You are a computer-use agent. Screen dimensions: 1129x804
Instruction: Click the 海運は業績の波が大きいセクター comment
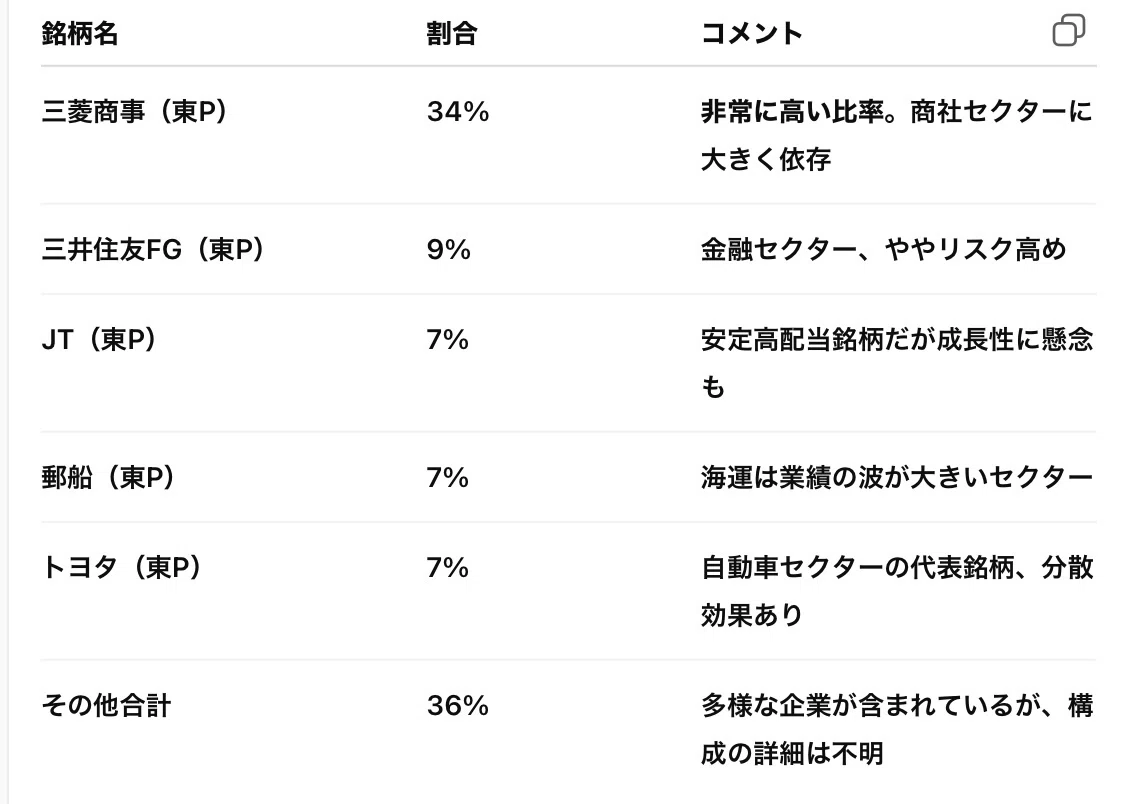[x=897, y=478]
